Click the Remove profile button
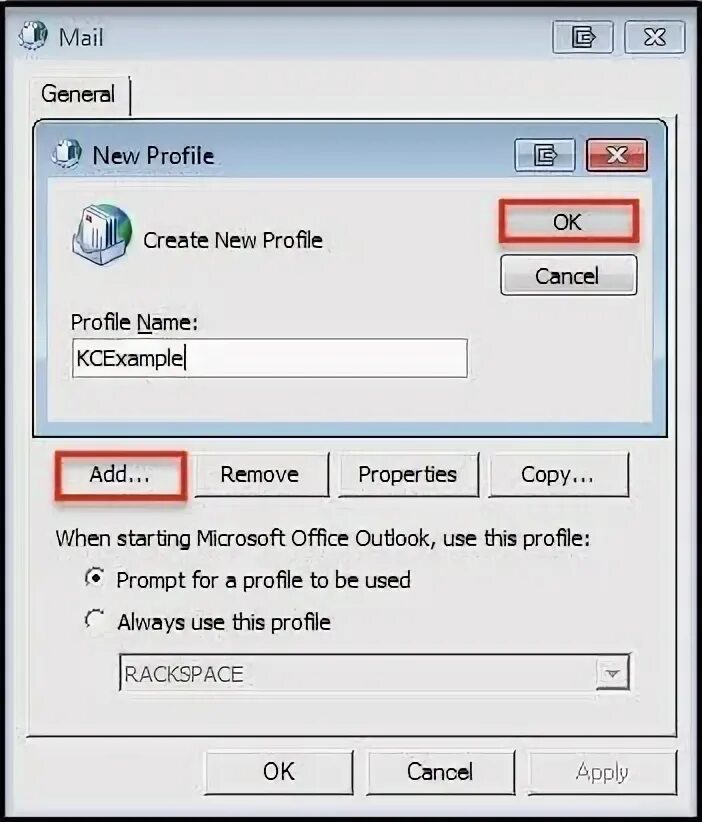The image size is (702, 822). [x=261, y=475]
